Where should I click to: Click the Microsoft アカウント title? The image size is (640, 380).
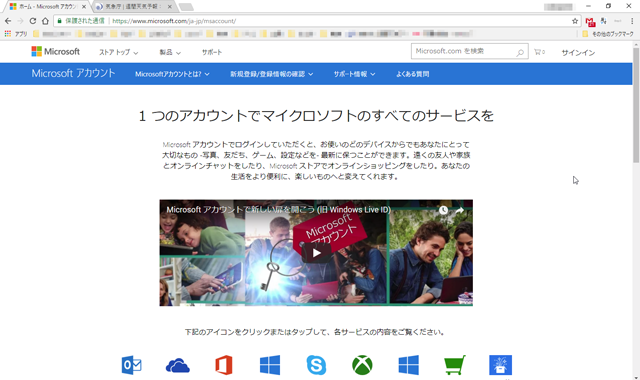pyautogui.click(x=73, y=73)
